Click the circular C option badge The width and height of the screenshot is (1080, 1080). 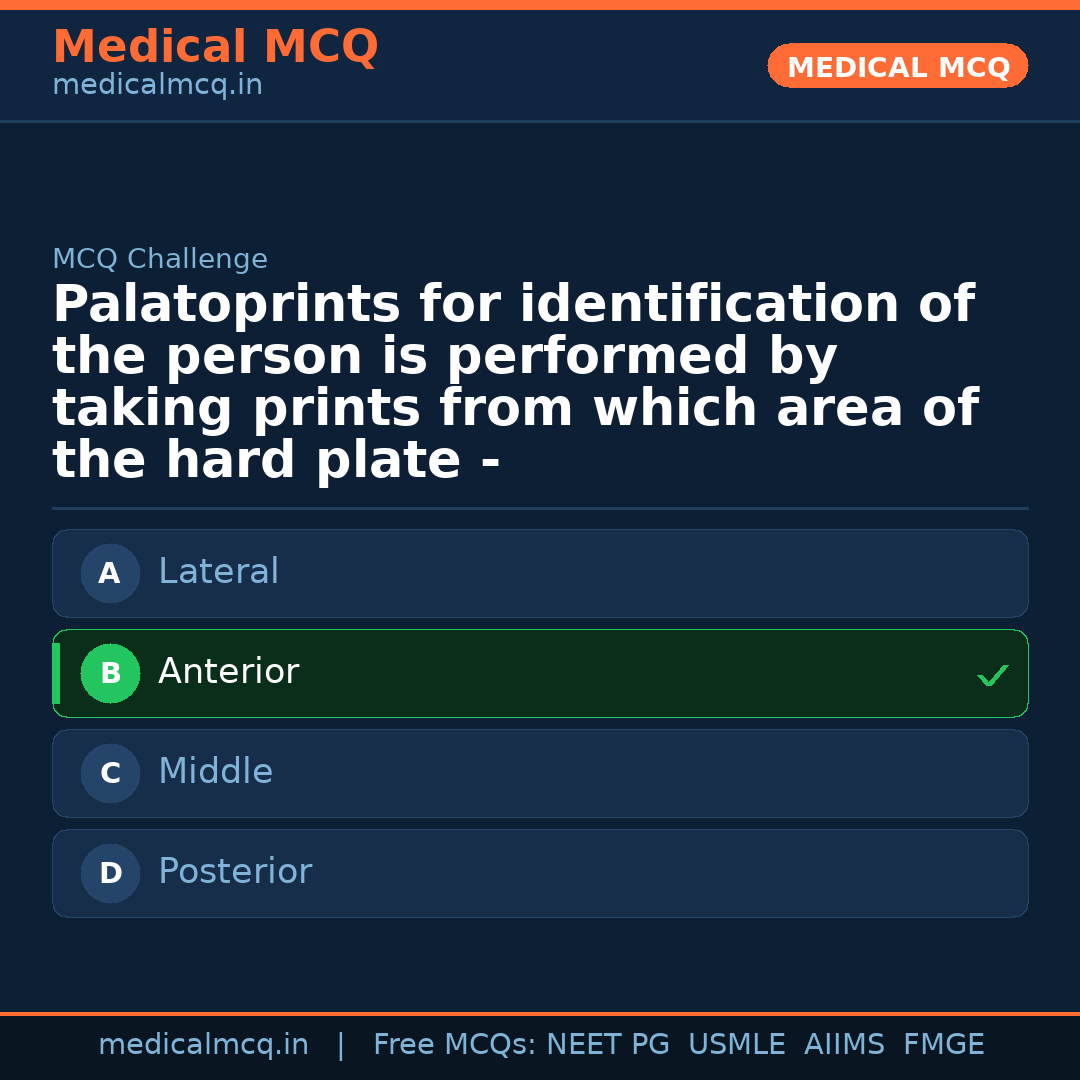110,773
